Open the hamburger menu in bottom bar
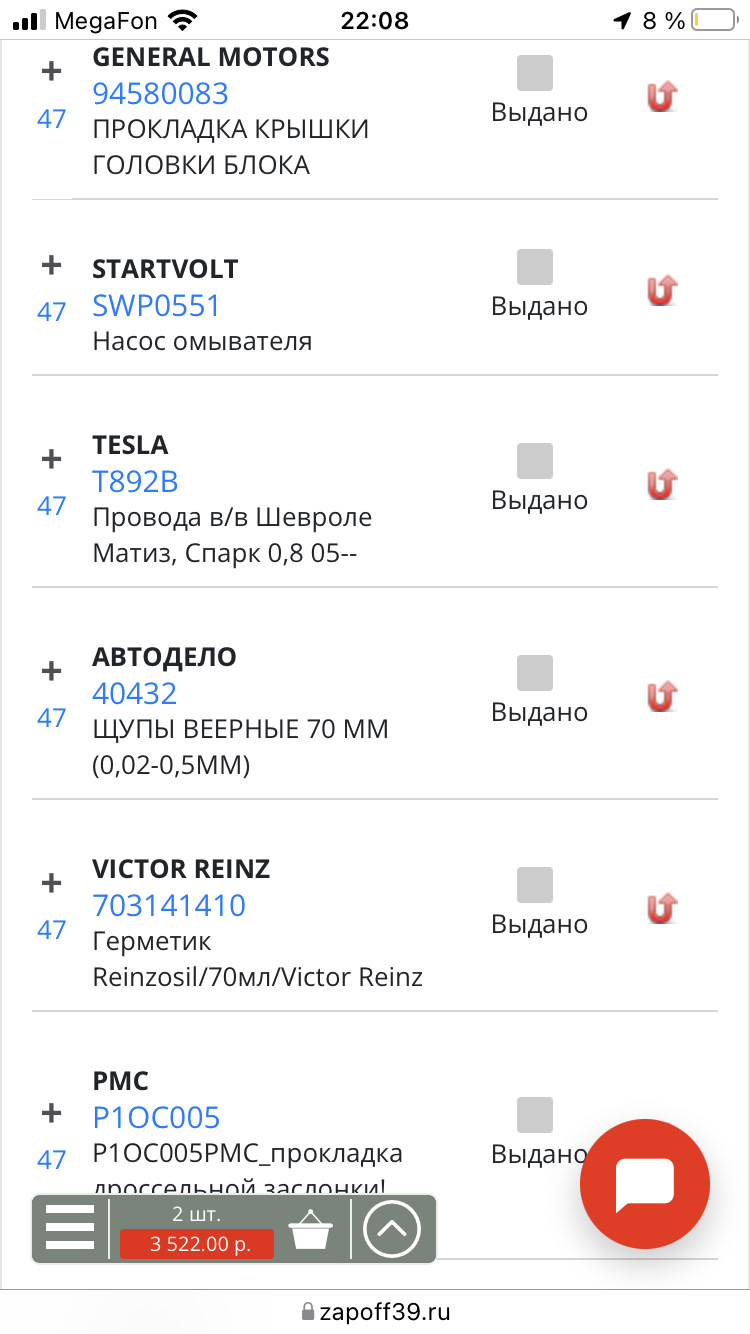 [x=70, y=1227]
